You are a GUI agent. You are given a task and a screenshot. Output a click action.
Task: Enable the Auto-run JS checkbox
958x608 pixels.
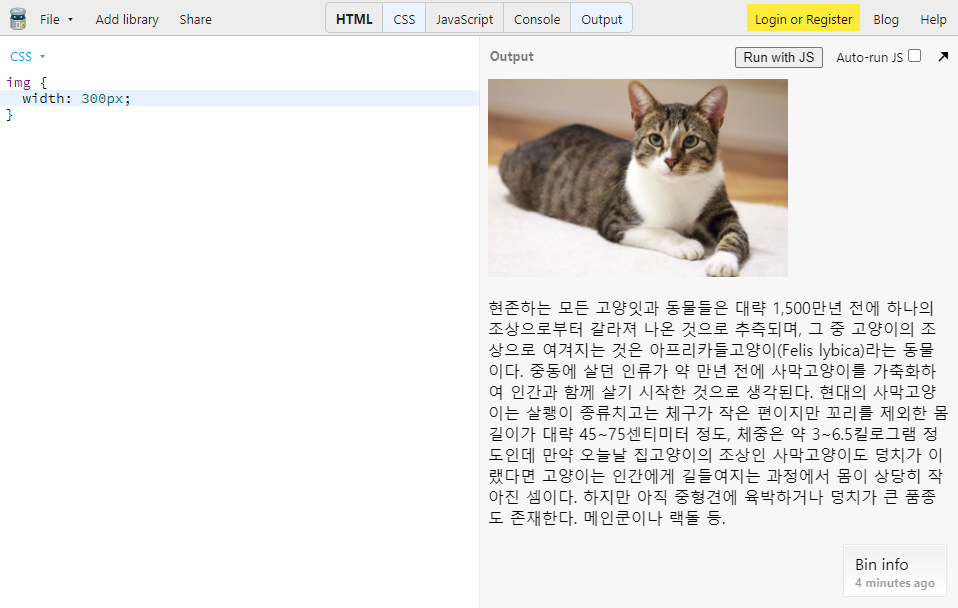pos(915,56)
